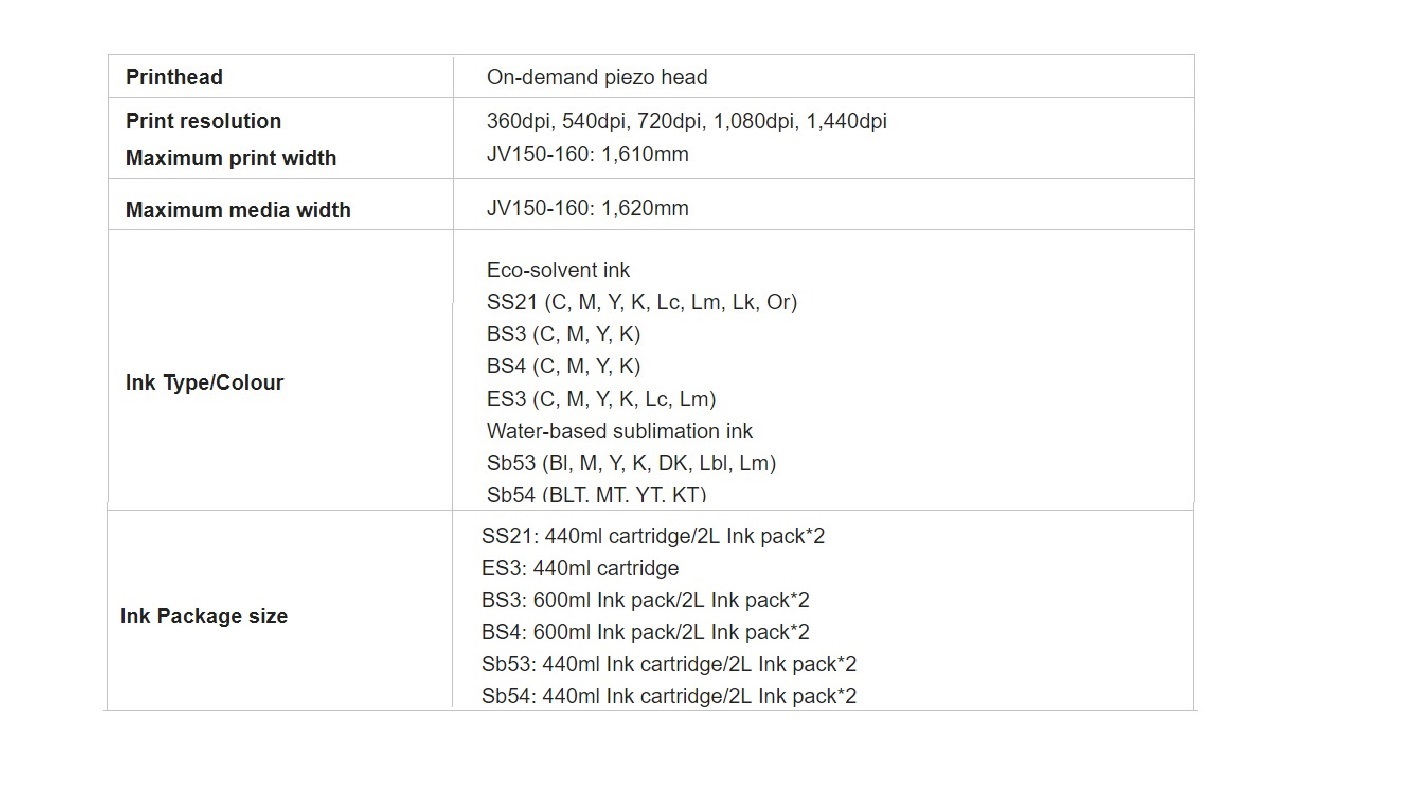The width and height of the screenshot is (1424, 796).
Task: Select the SS21: 440ml cartridge line
Action: tap(653, 536)
